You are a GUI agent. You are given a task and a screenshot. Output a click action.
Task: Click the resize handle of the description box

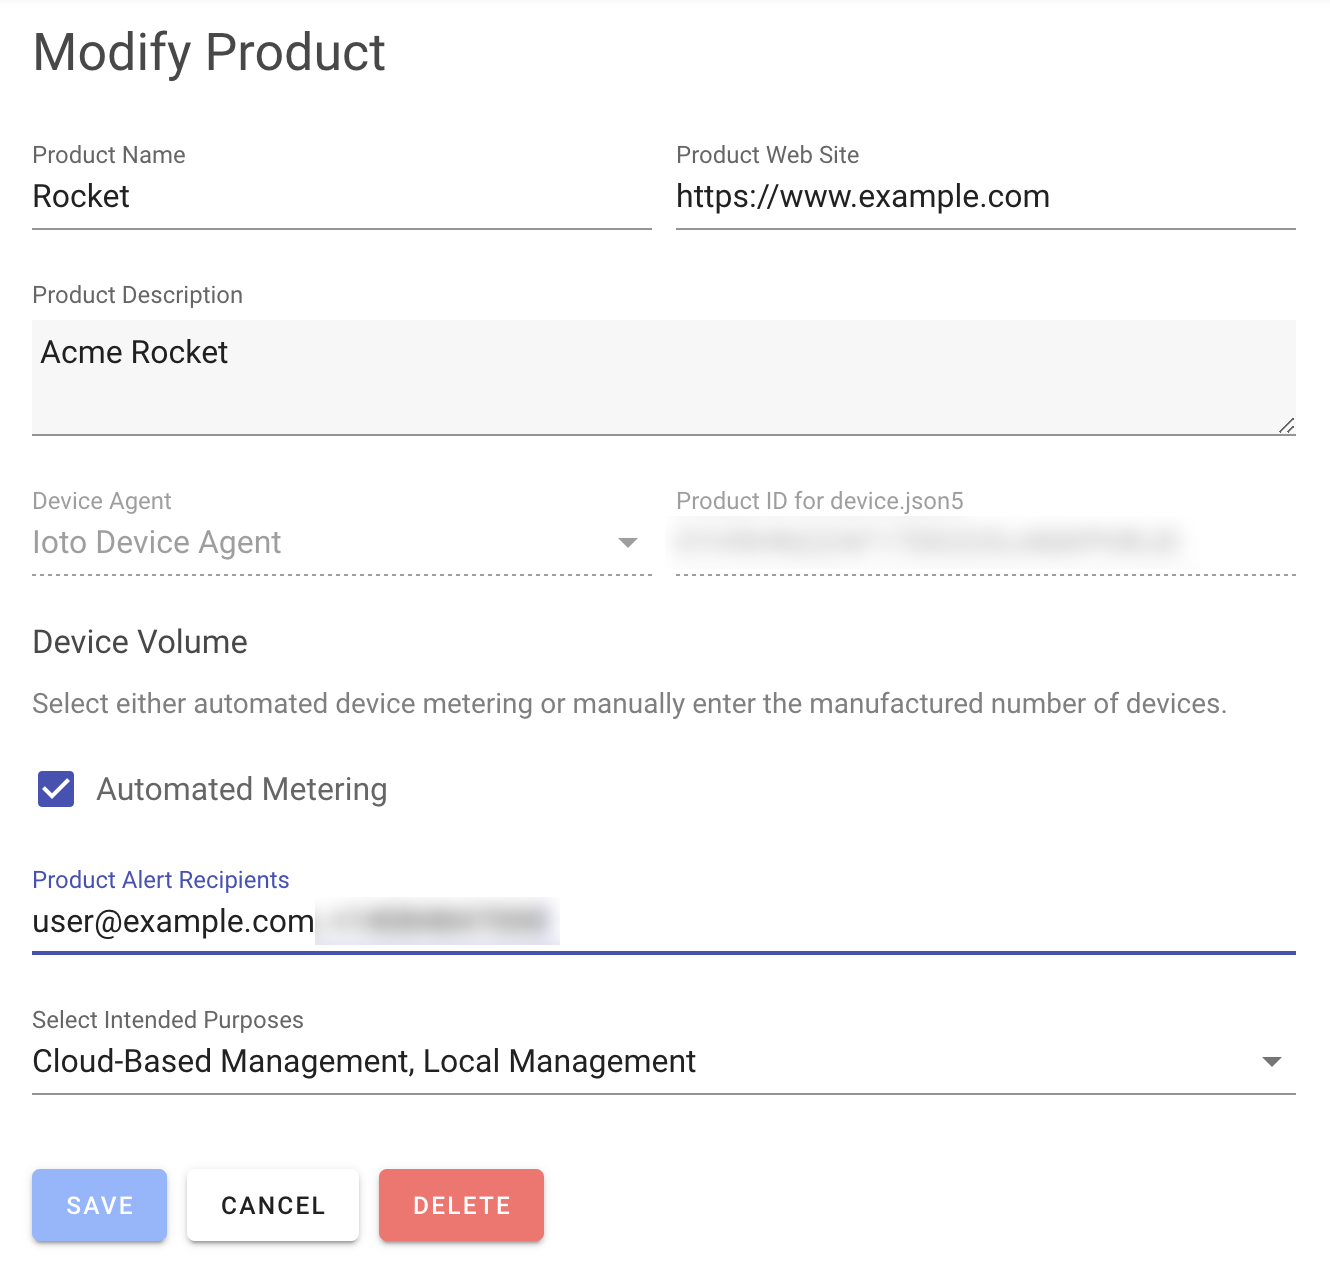click(1286, 426)
